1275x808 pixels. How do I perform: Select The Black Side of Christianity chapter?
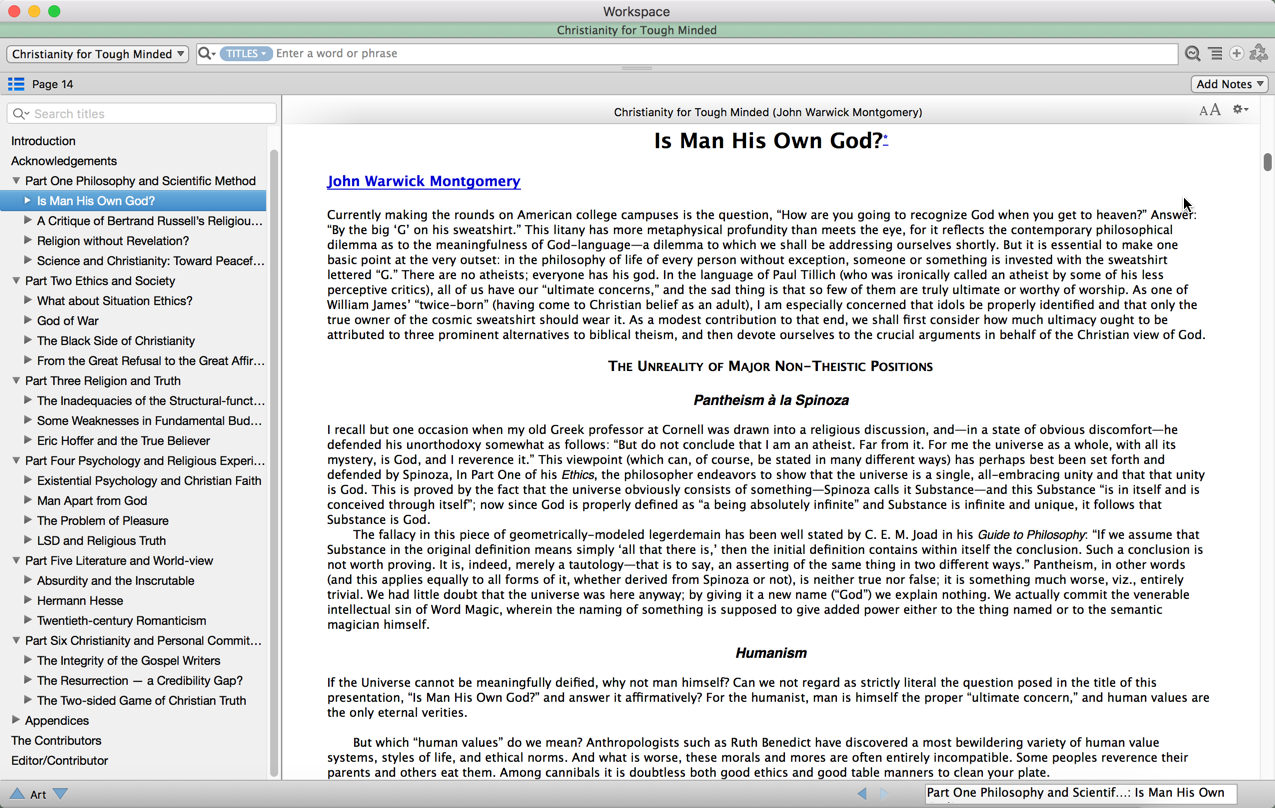[116, 341]
